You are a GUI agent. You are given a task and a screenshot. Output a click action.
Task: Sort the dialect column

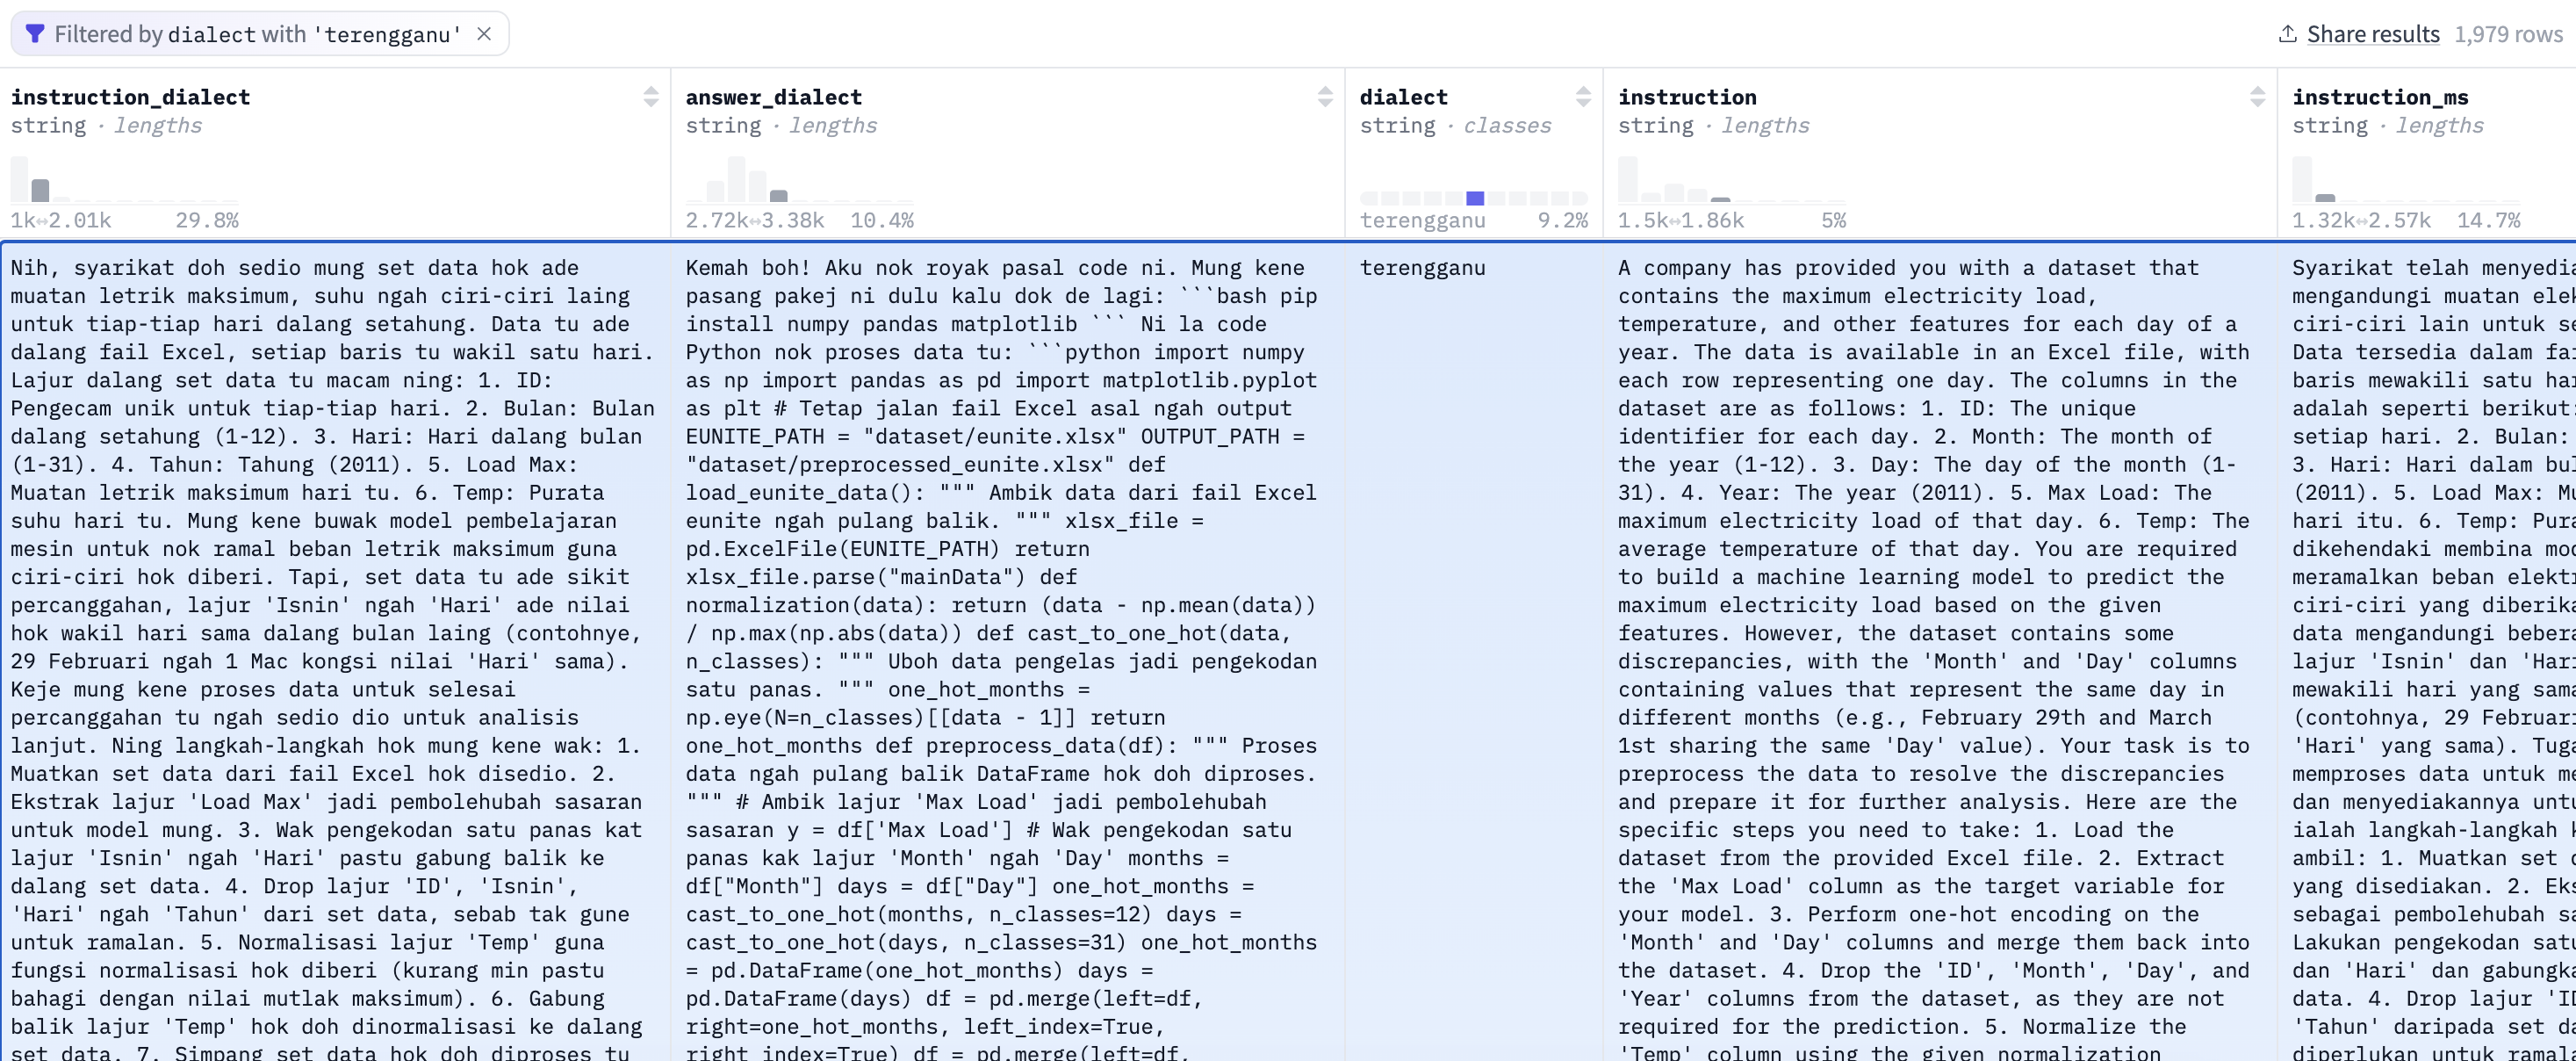1583,97
